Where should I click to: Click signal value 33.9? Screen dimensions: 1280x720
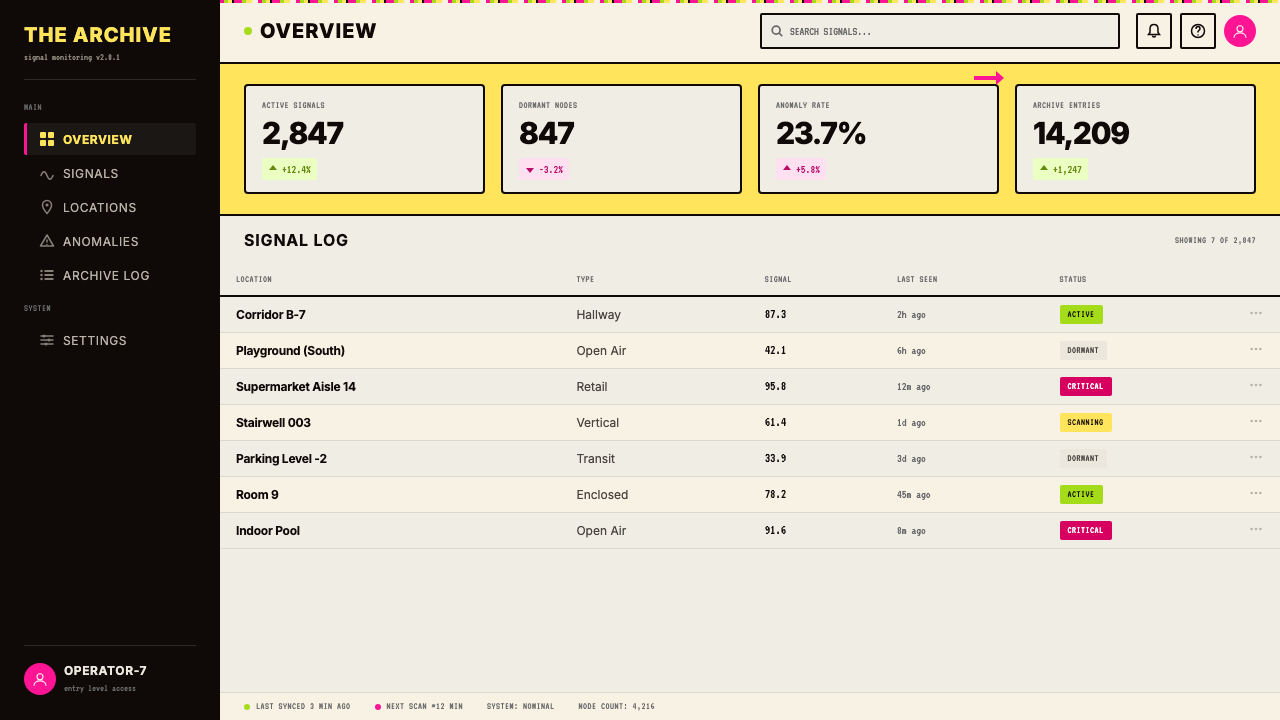pyautogui.click(x=775, y=458)
